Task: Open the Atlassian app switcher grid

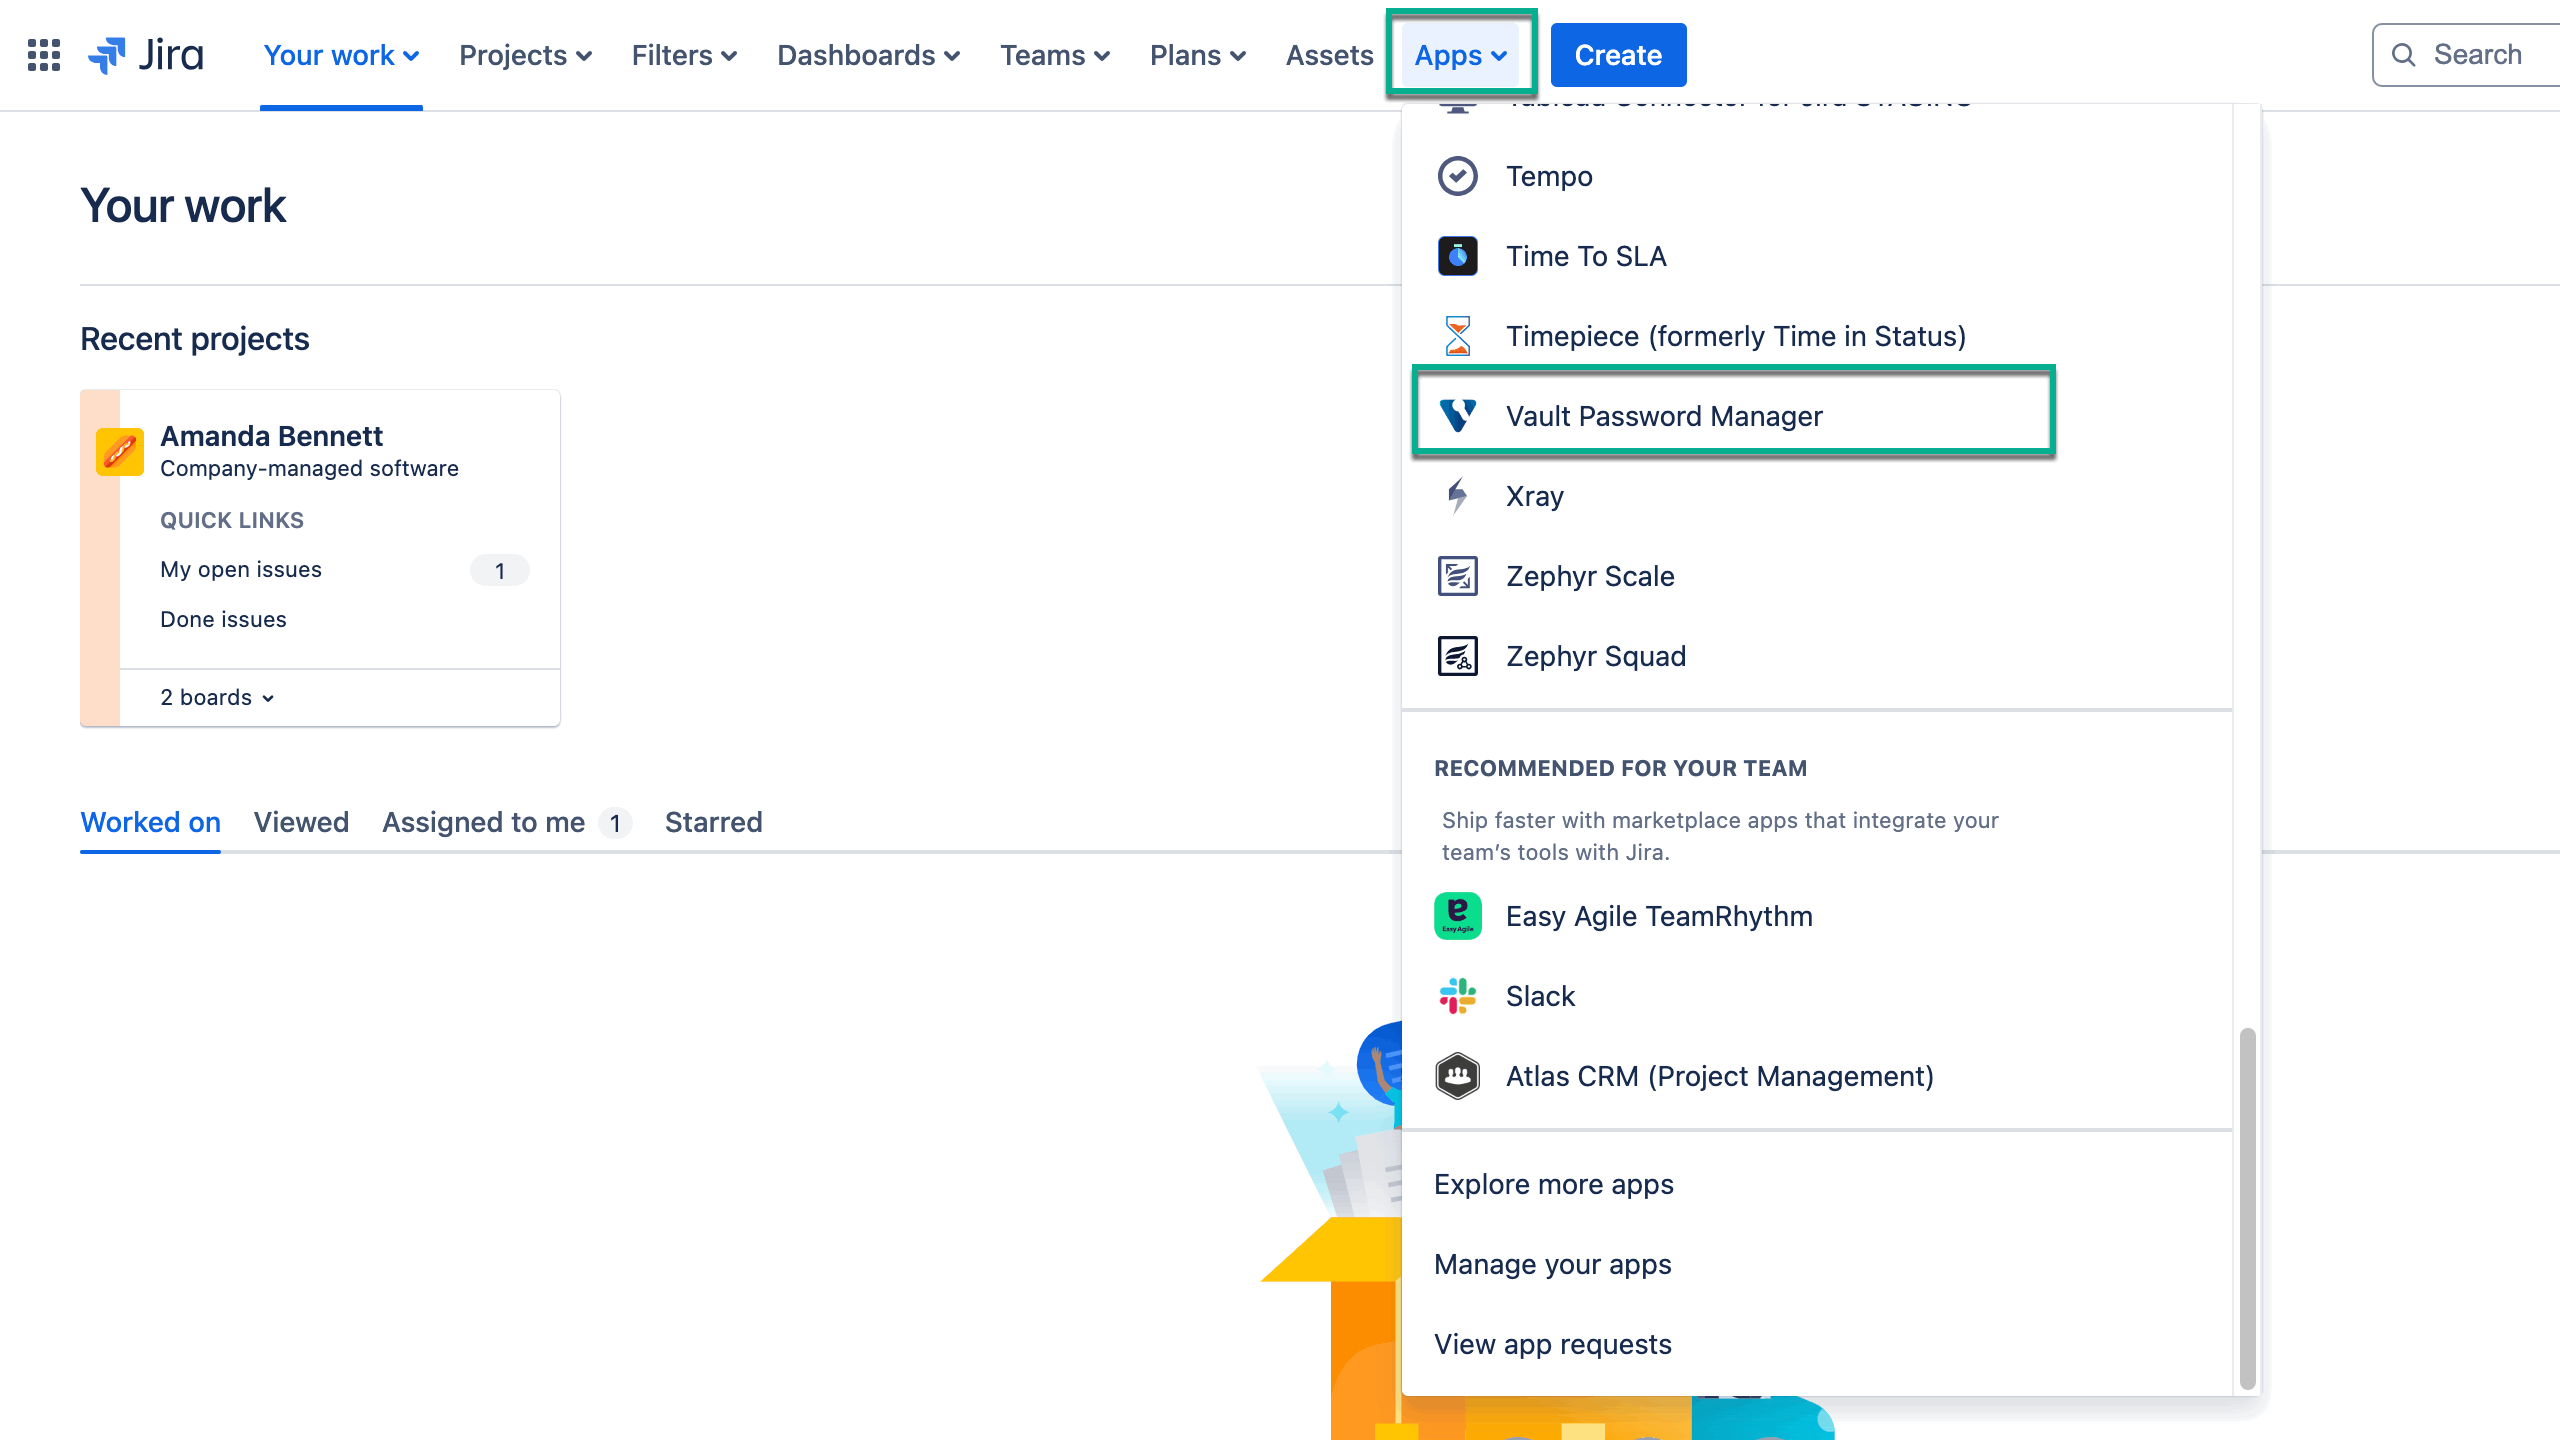Action: tap(43, 54)
